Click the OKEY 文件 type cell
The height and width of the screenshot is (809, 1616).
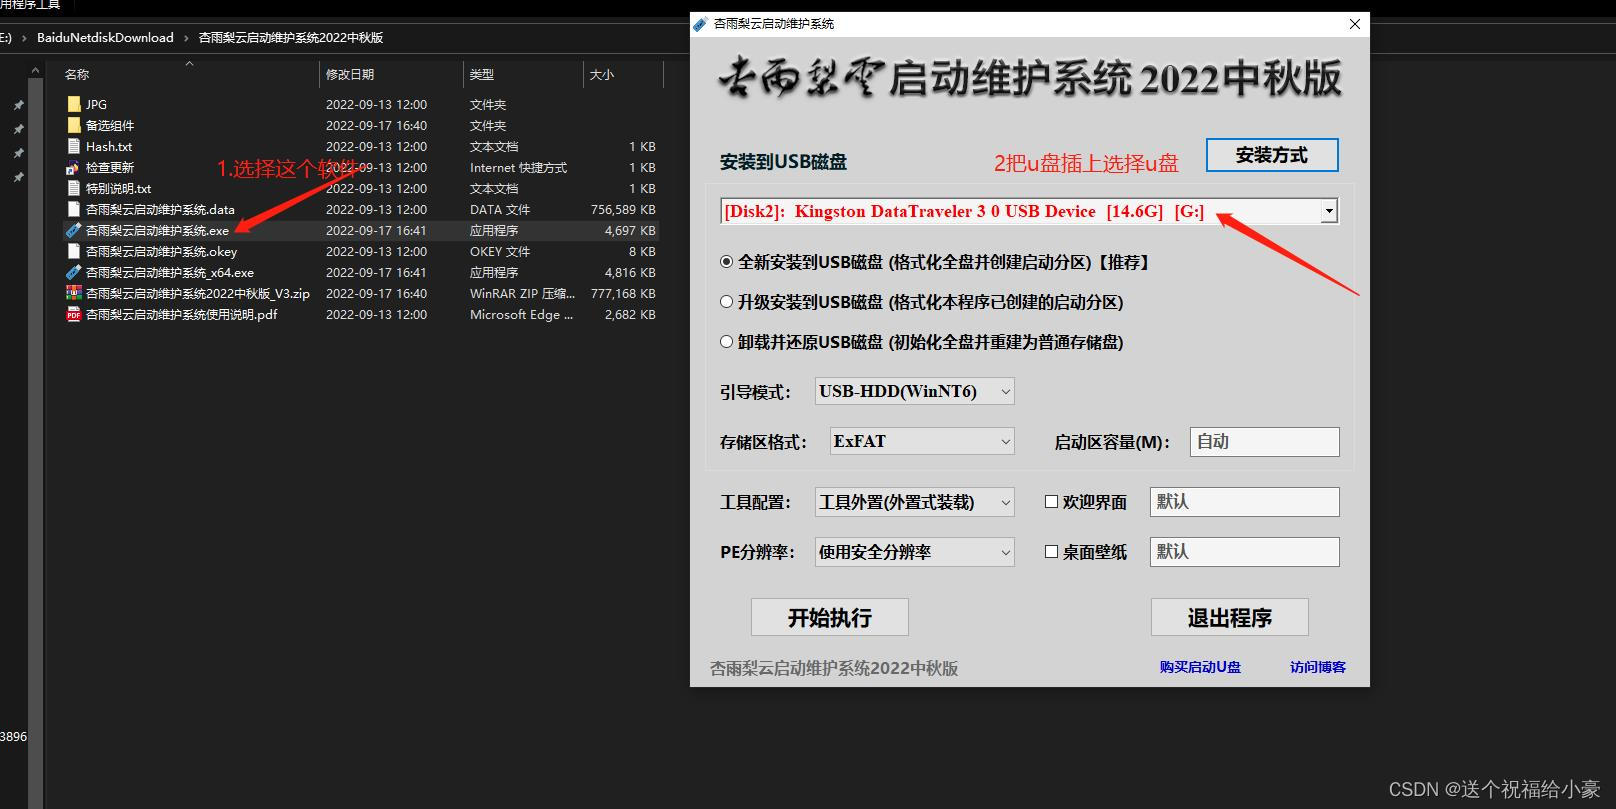[500, 251]
